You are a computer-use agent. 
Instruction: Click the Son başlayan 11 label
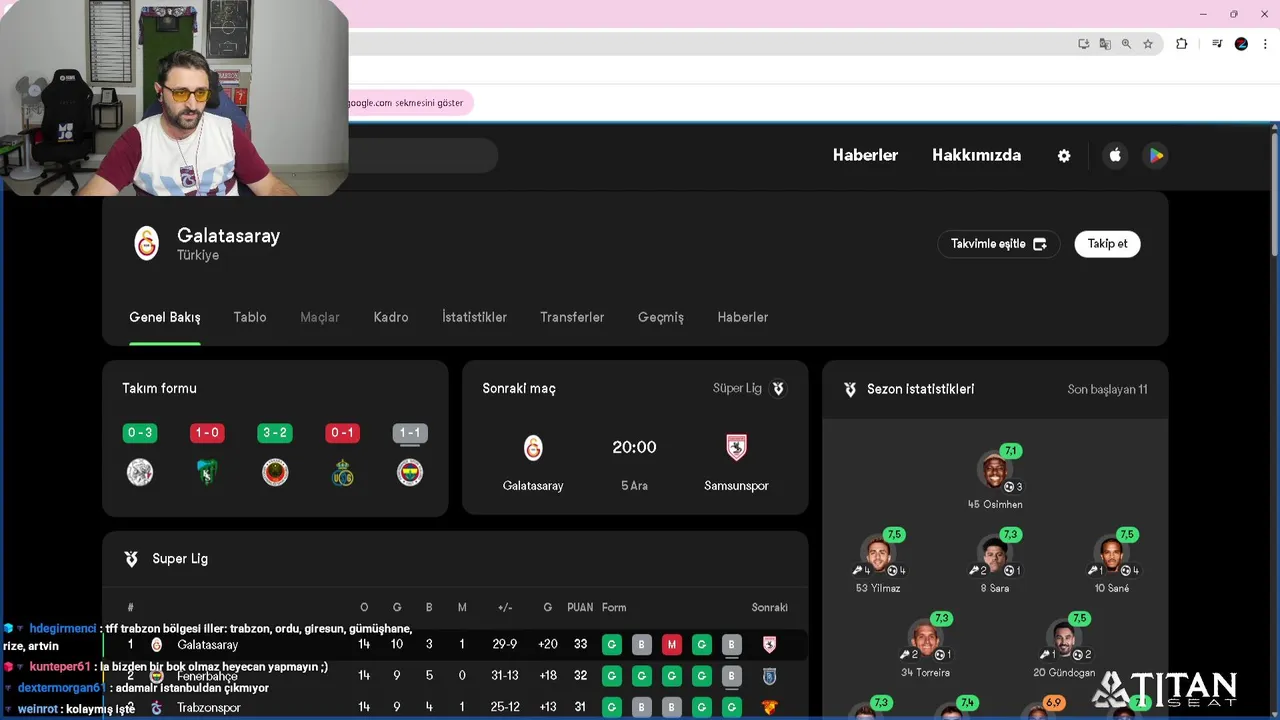pyautogui.click(x=1107, y=389)
